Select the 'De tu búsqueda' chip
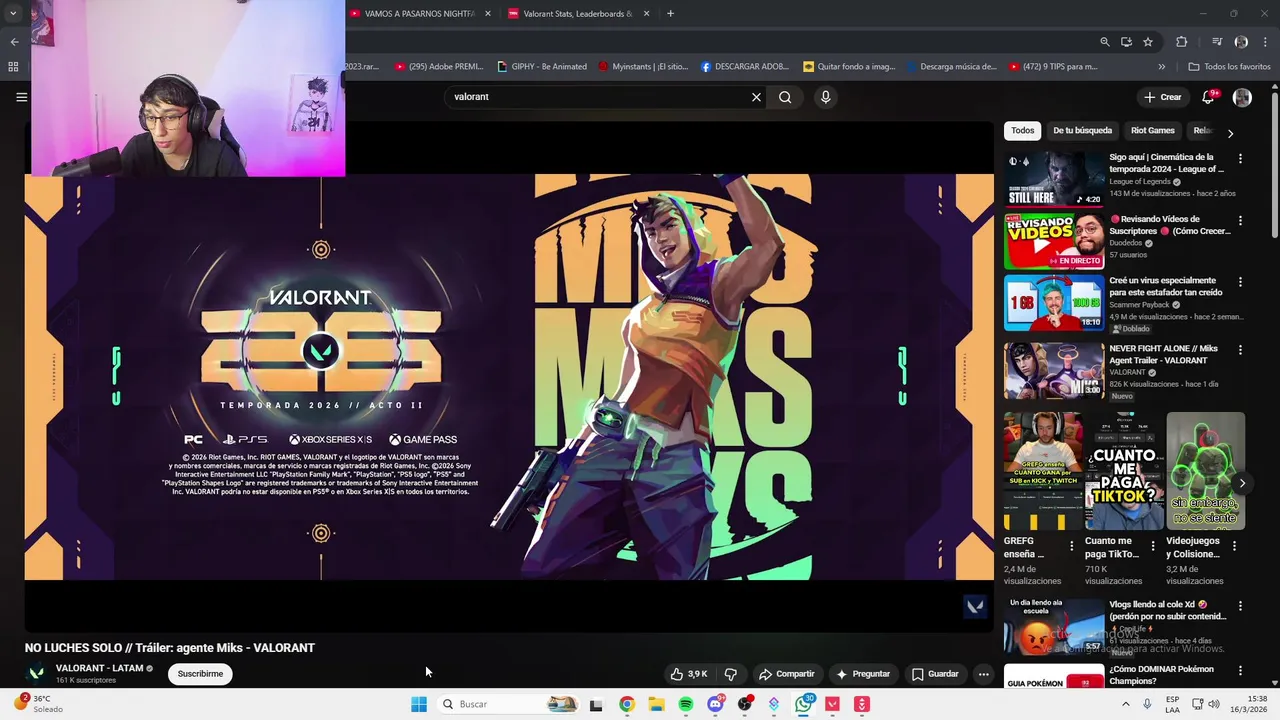Viewport: 1280px width, 720px height. click(x=1082, y=131)
